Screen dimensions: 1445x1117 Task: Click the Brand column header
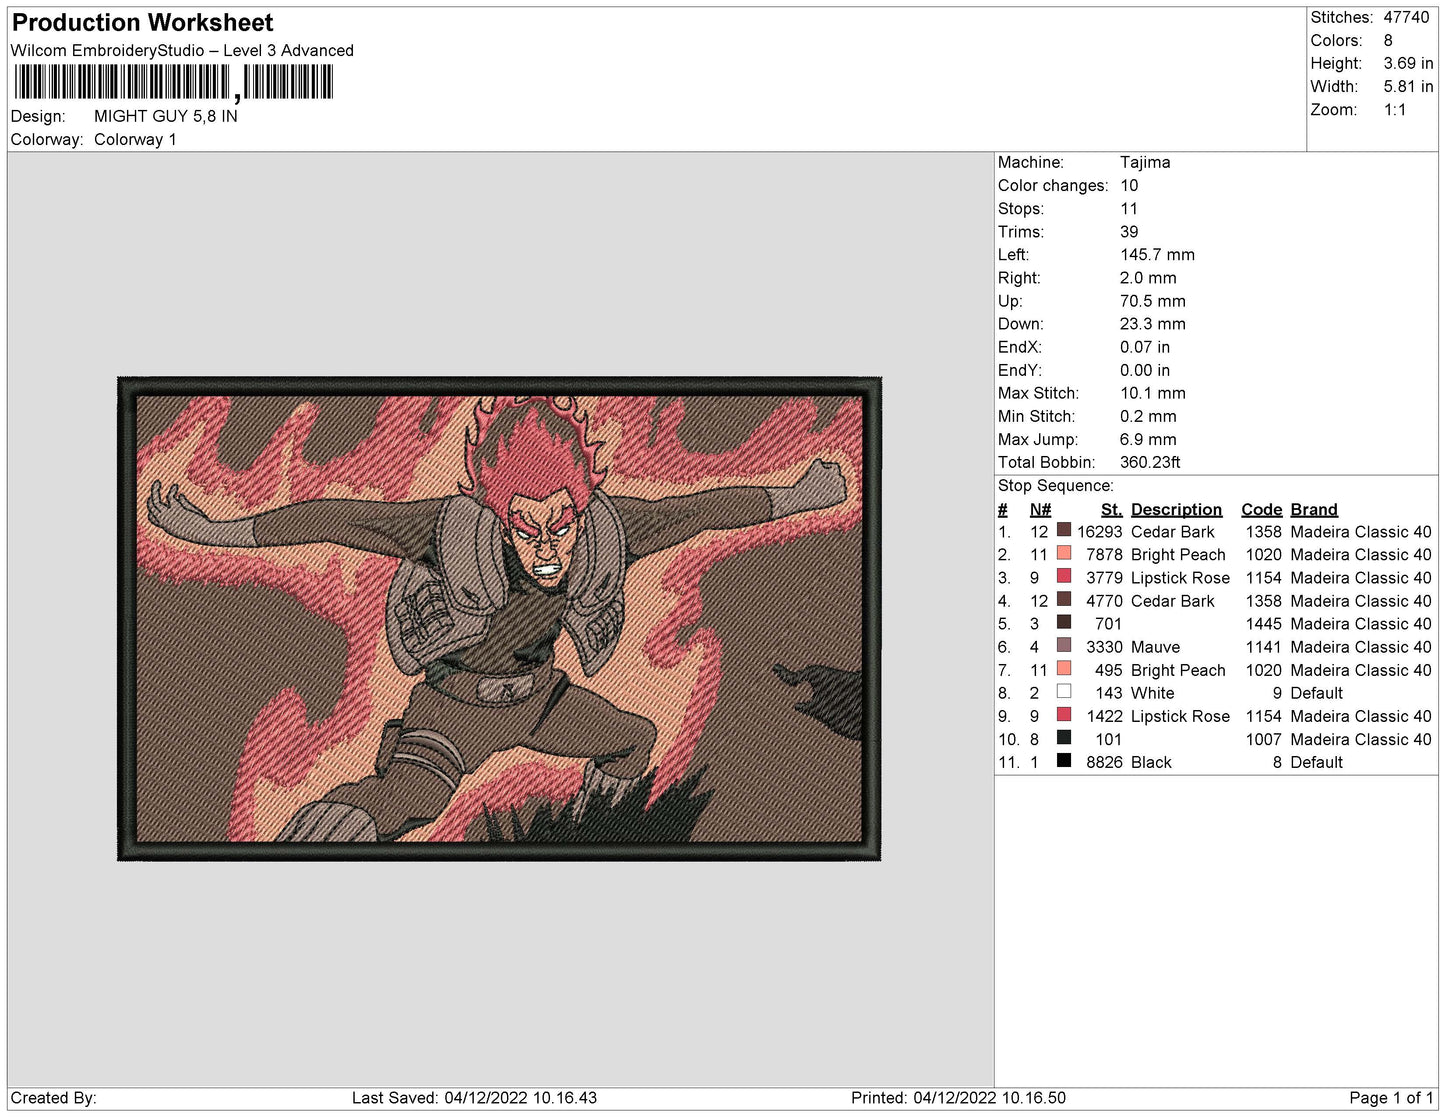[x=1313, y=509]
